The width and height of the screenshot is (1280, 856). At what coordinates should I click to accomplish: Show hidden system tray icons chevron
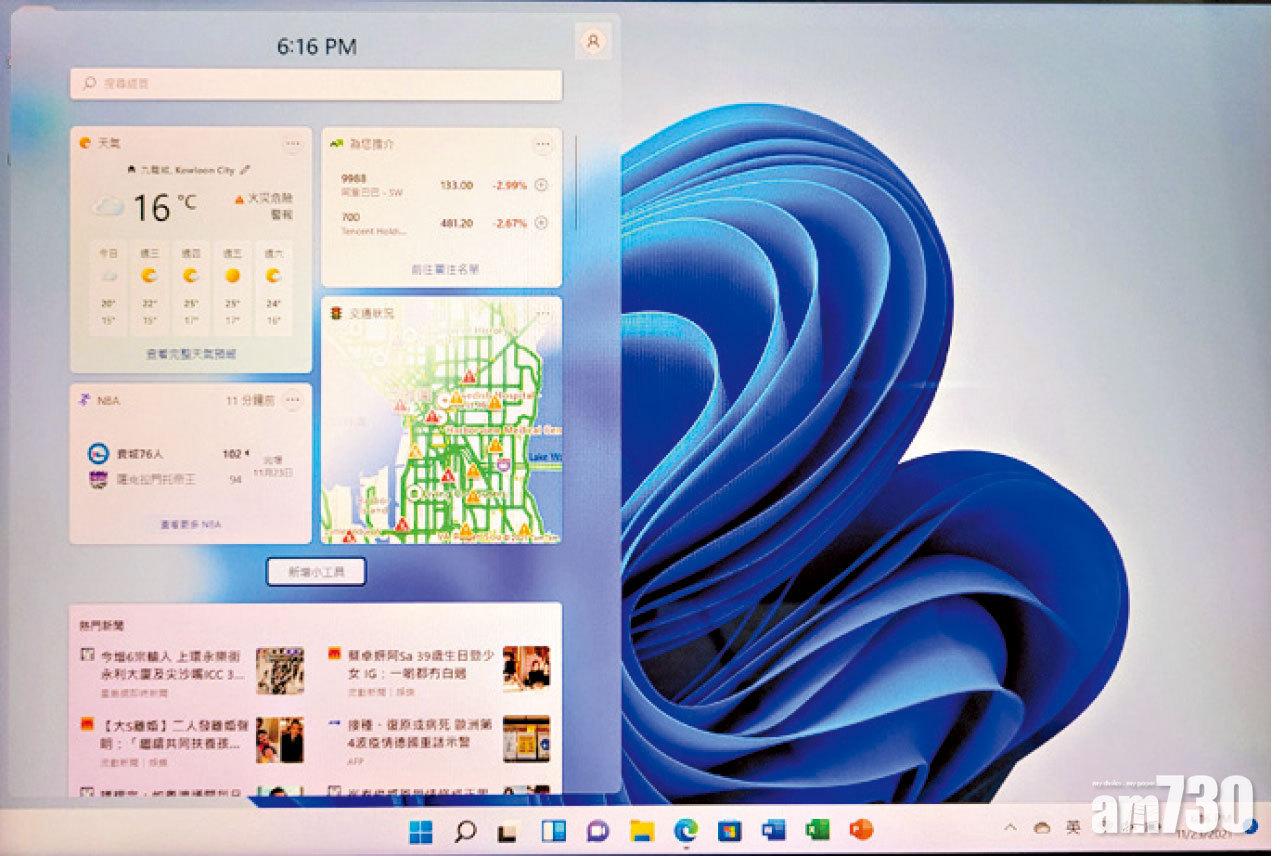(x=1010, y=828)
